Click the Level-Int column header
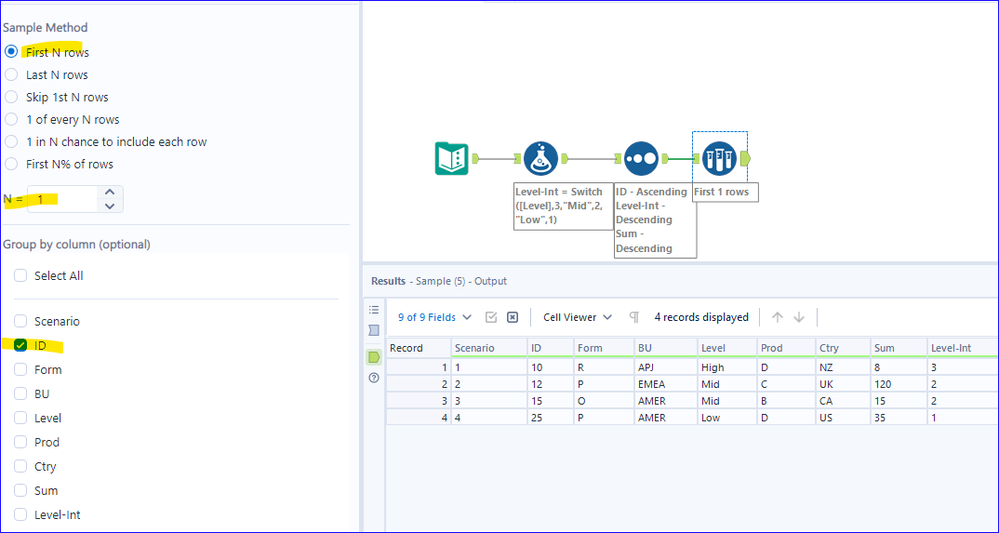 click(962, 348)
